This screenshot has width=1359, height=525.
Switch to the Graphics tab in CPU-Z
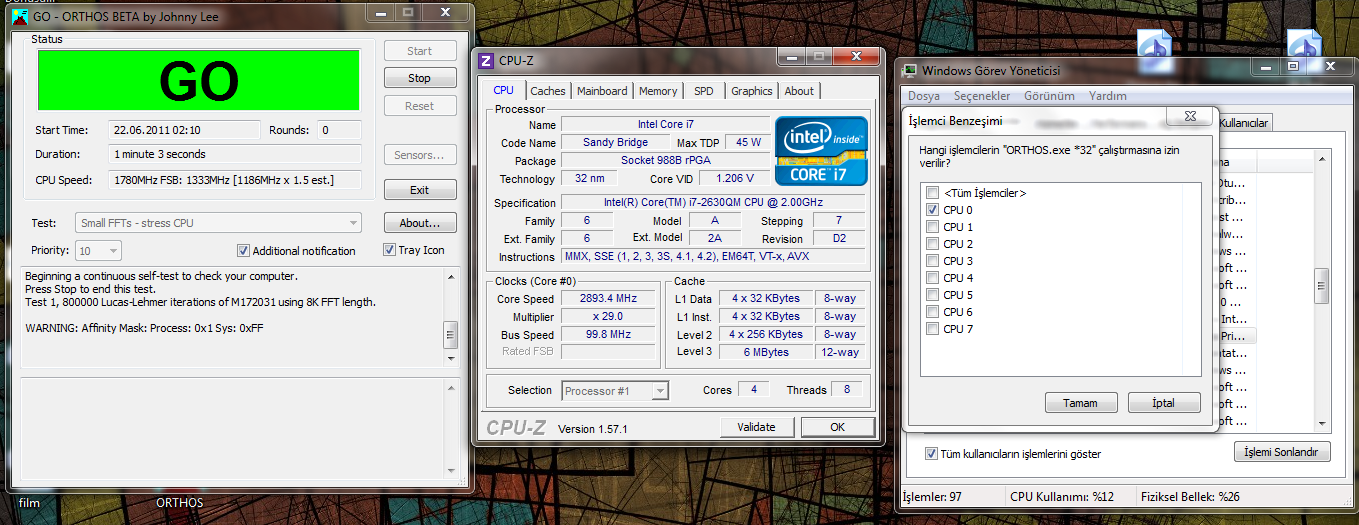point(752,91)
